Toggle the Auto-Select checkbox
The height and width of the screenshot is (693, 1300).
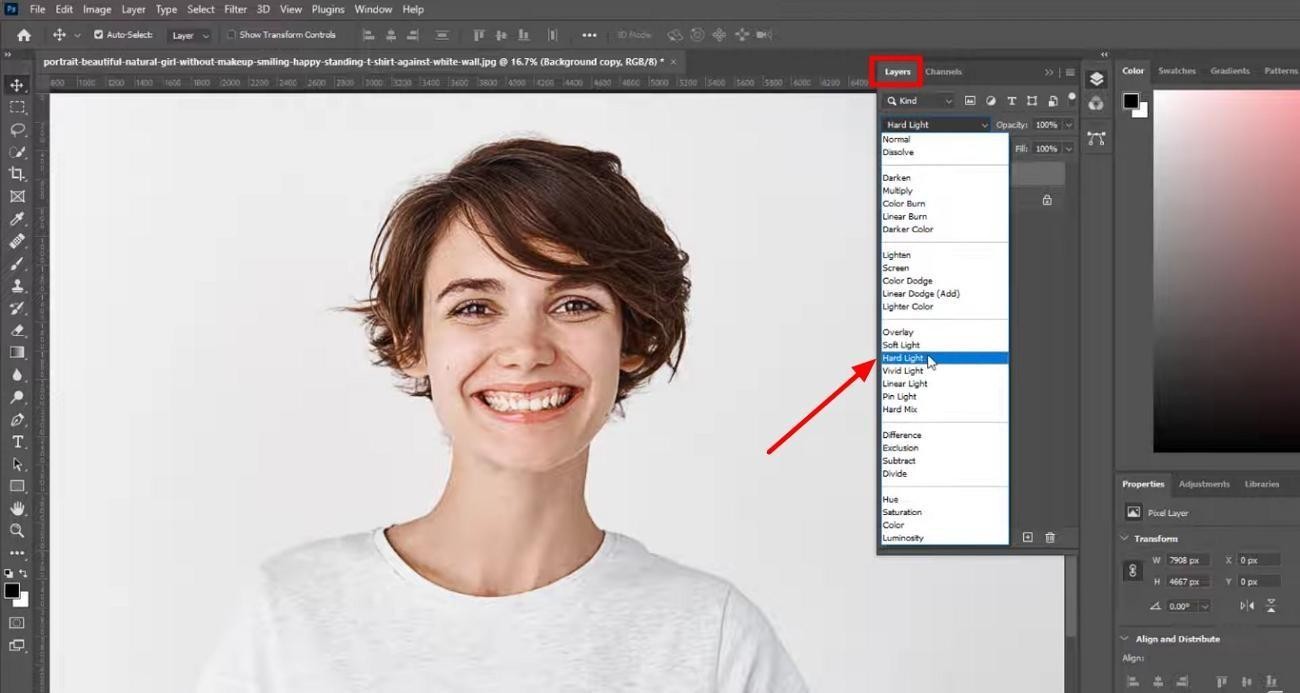pyautogui.click(x=98, y=35)
